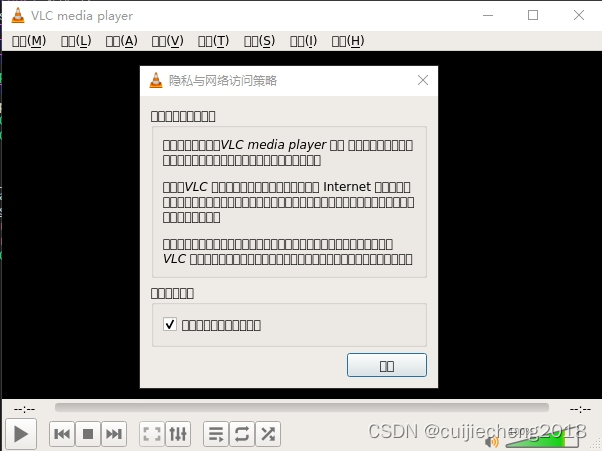This screenshot has width=602, height=451.
Task: Click the elapsed time label at left
Action: [24, 410]
